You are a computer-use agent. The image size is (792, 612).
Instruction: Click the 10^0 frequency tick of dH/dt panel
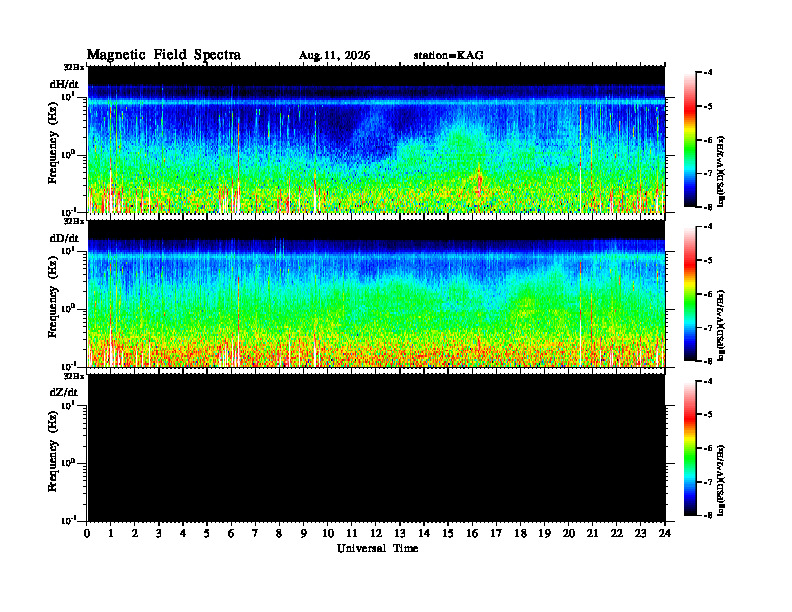[68, 154]
